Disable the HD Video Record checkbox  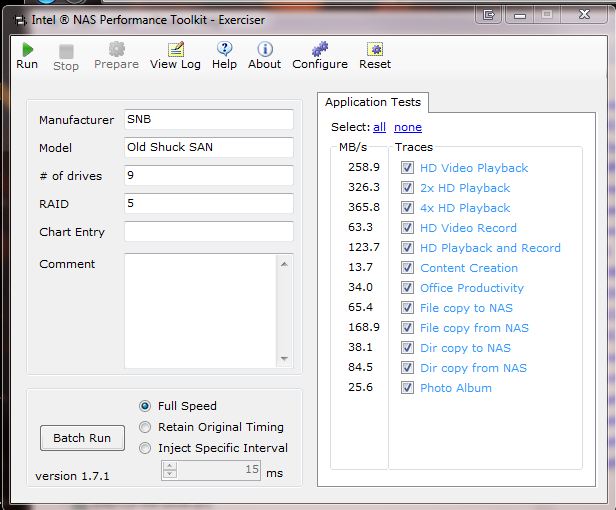(407, 228)
